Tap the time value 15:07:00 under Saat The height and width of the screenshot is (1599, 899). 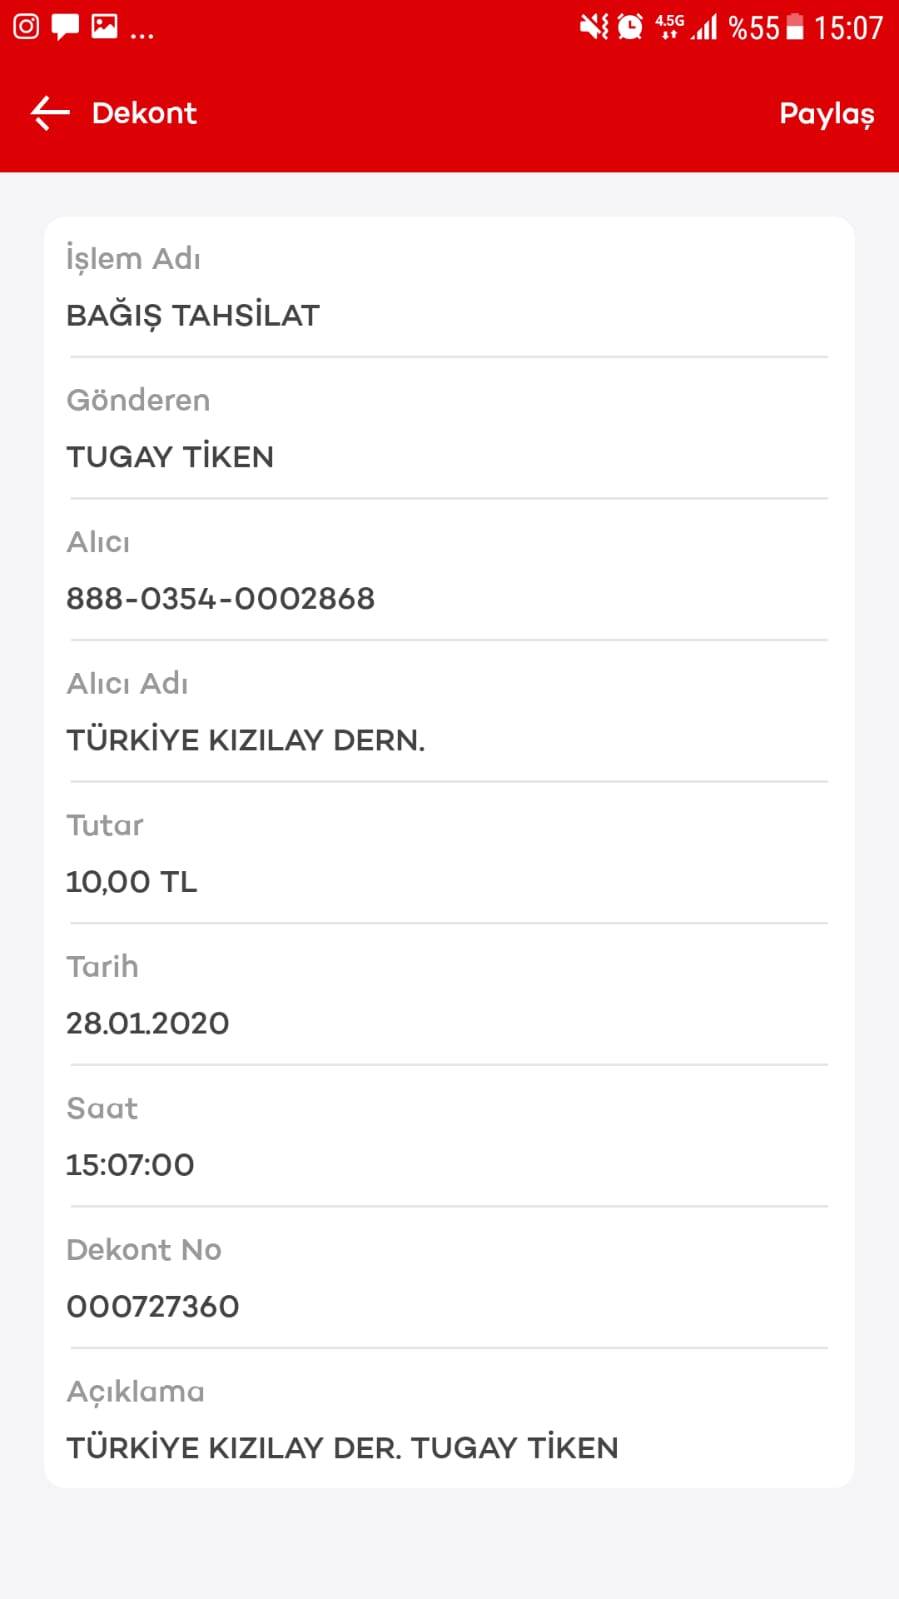pos(130,1165)
